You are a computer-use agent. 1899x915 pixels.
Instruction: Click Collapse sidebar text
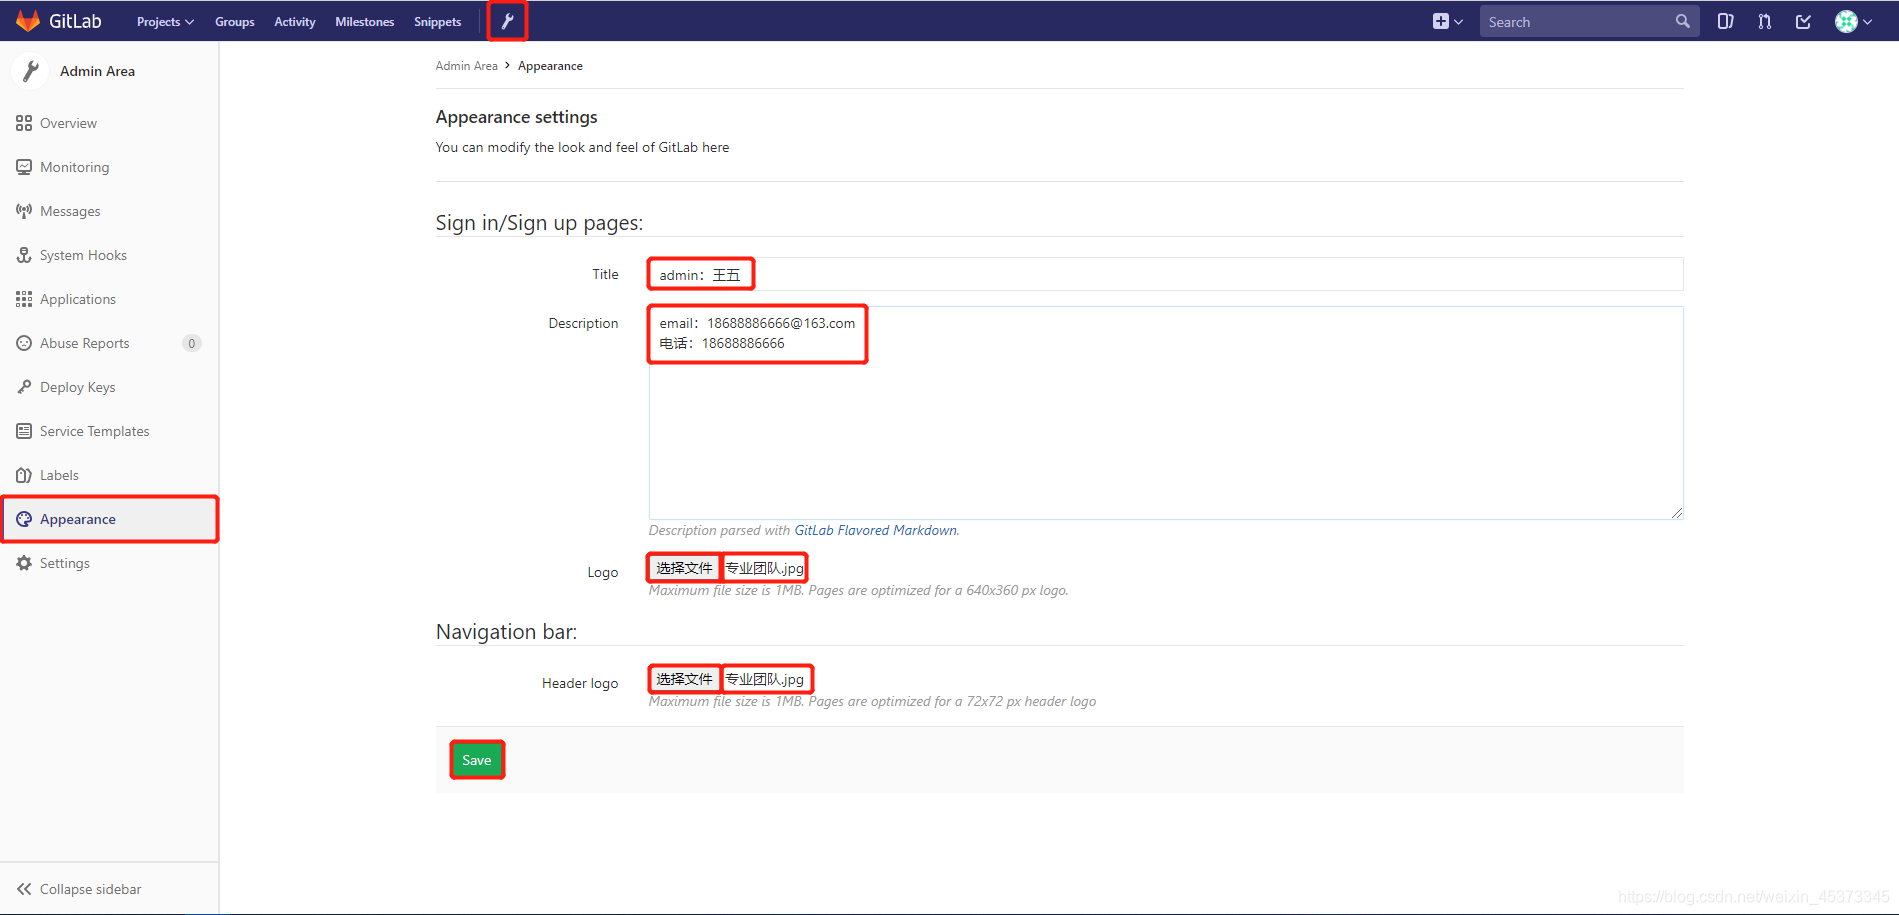(91, 889)
